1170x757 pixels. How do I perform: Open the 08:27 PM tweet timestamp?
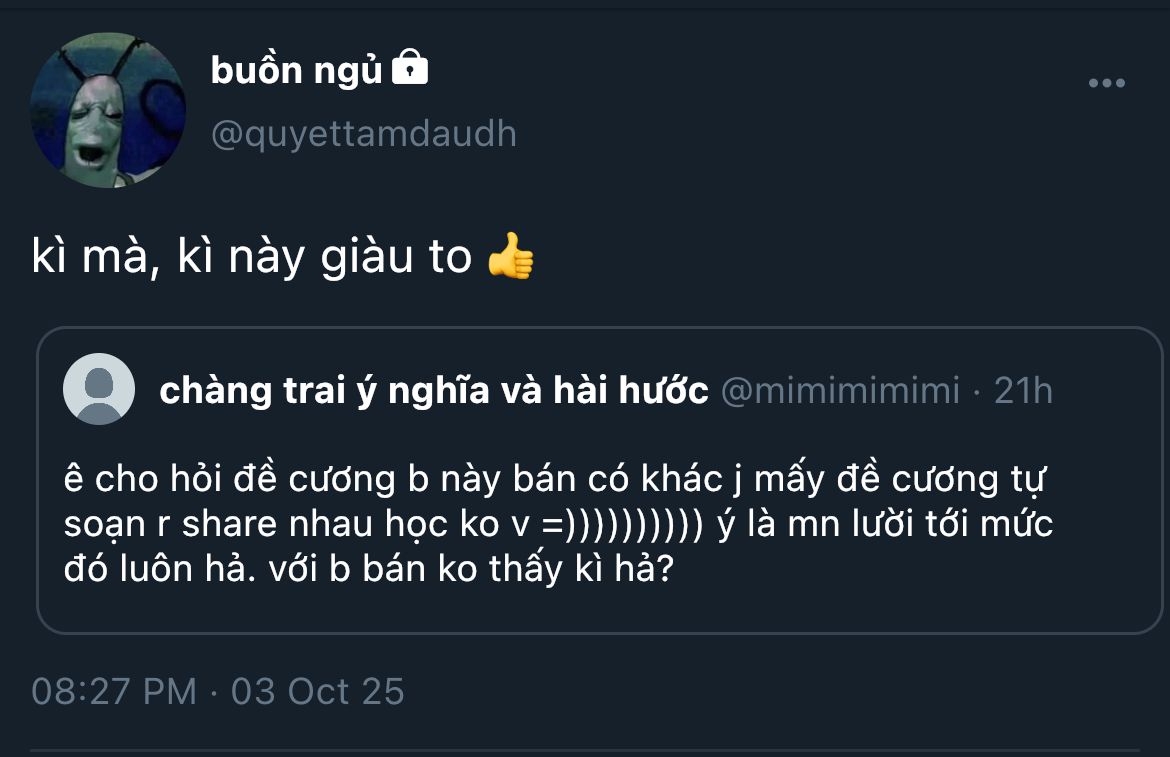[114, 691]
